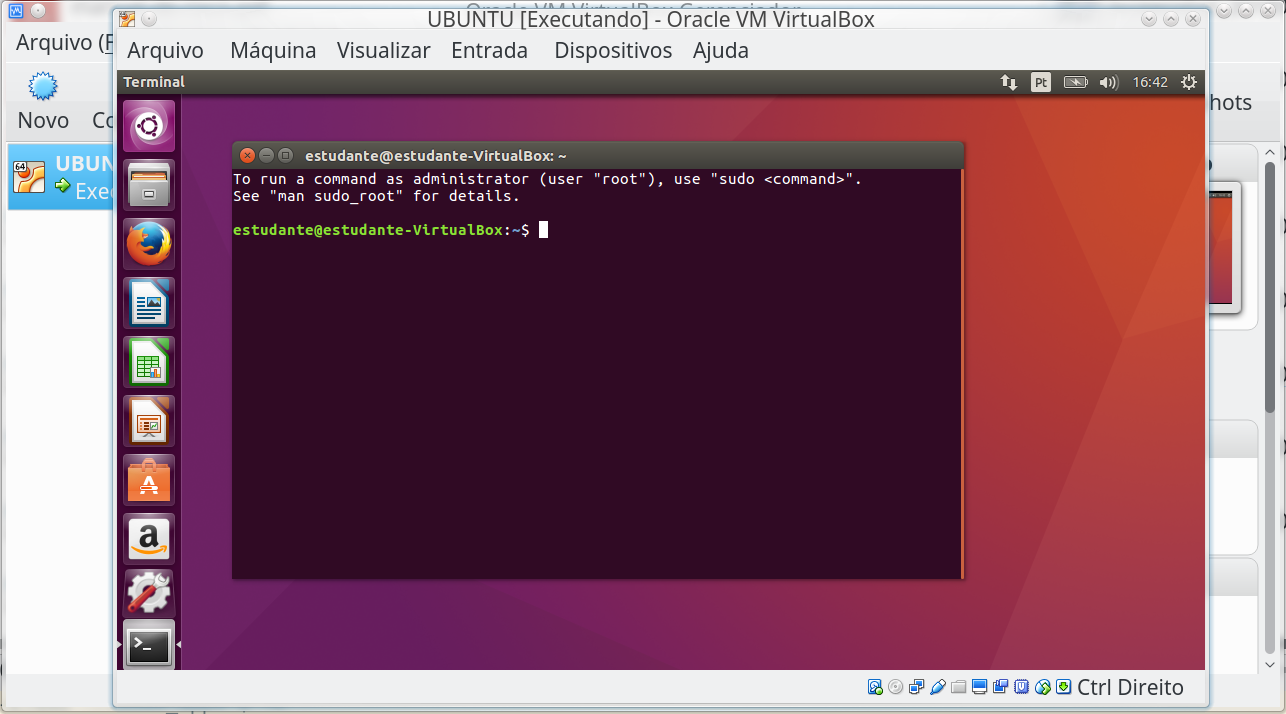Open the sound volume indicator menu
Viewport: 1286px width, 714px height.
coord(1108,82)
